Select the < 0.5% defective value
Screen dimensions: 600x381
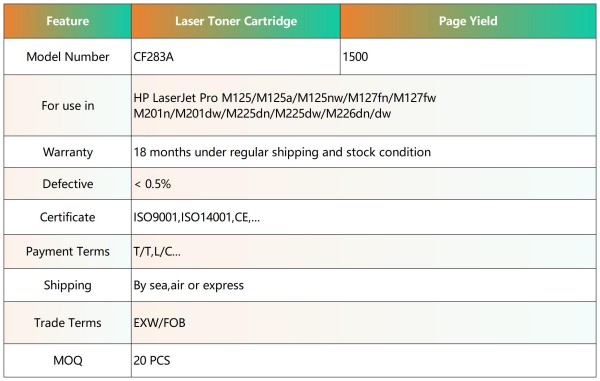point(152,184)
